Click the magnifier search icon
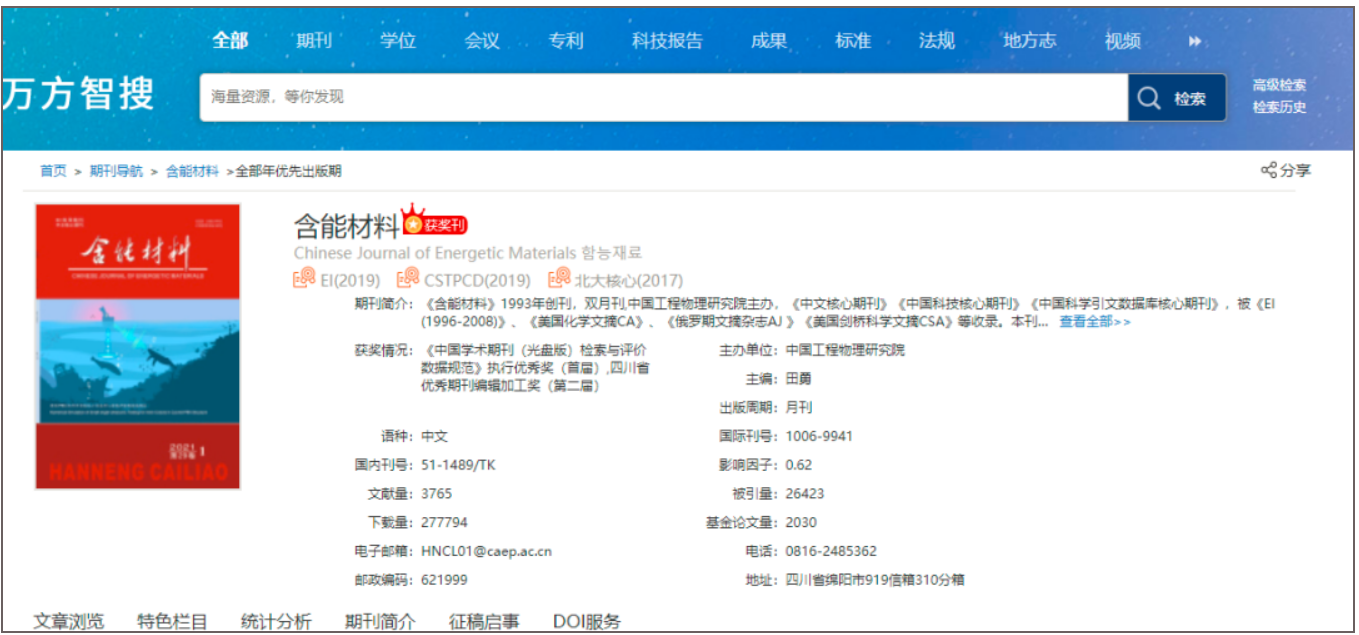This screenshot has height=635, width=1359. pyautogui.click(x=1150, y=98)
